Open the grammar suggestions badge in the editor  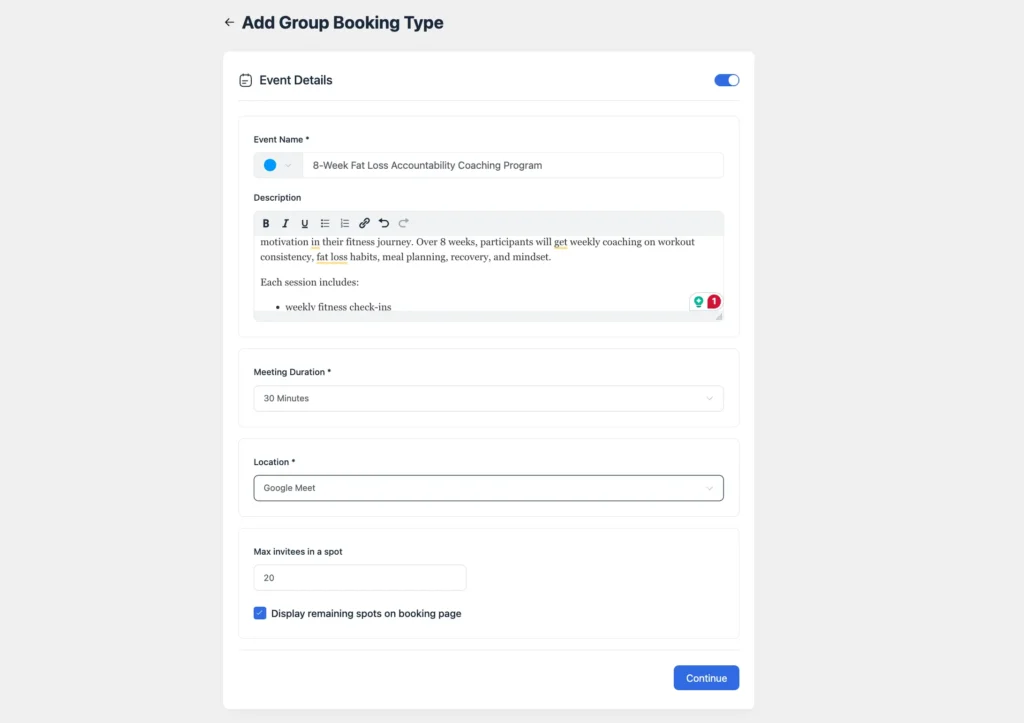coord(712,301)
